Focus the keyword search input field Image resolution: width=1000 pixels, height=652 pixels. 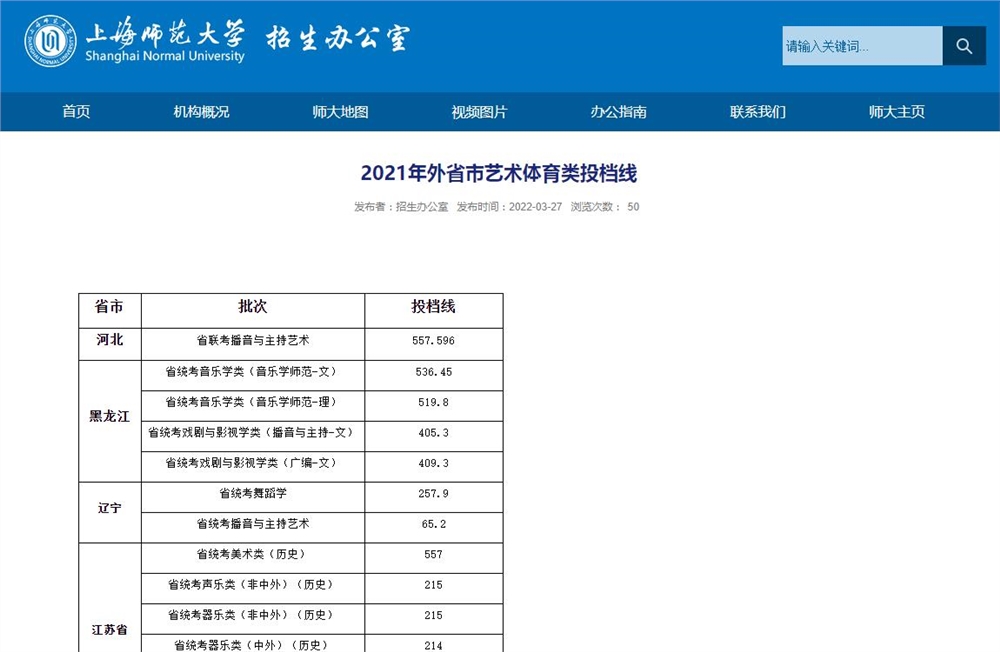(862, 46)
